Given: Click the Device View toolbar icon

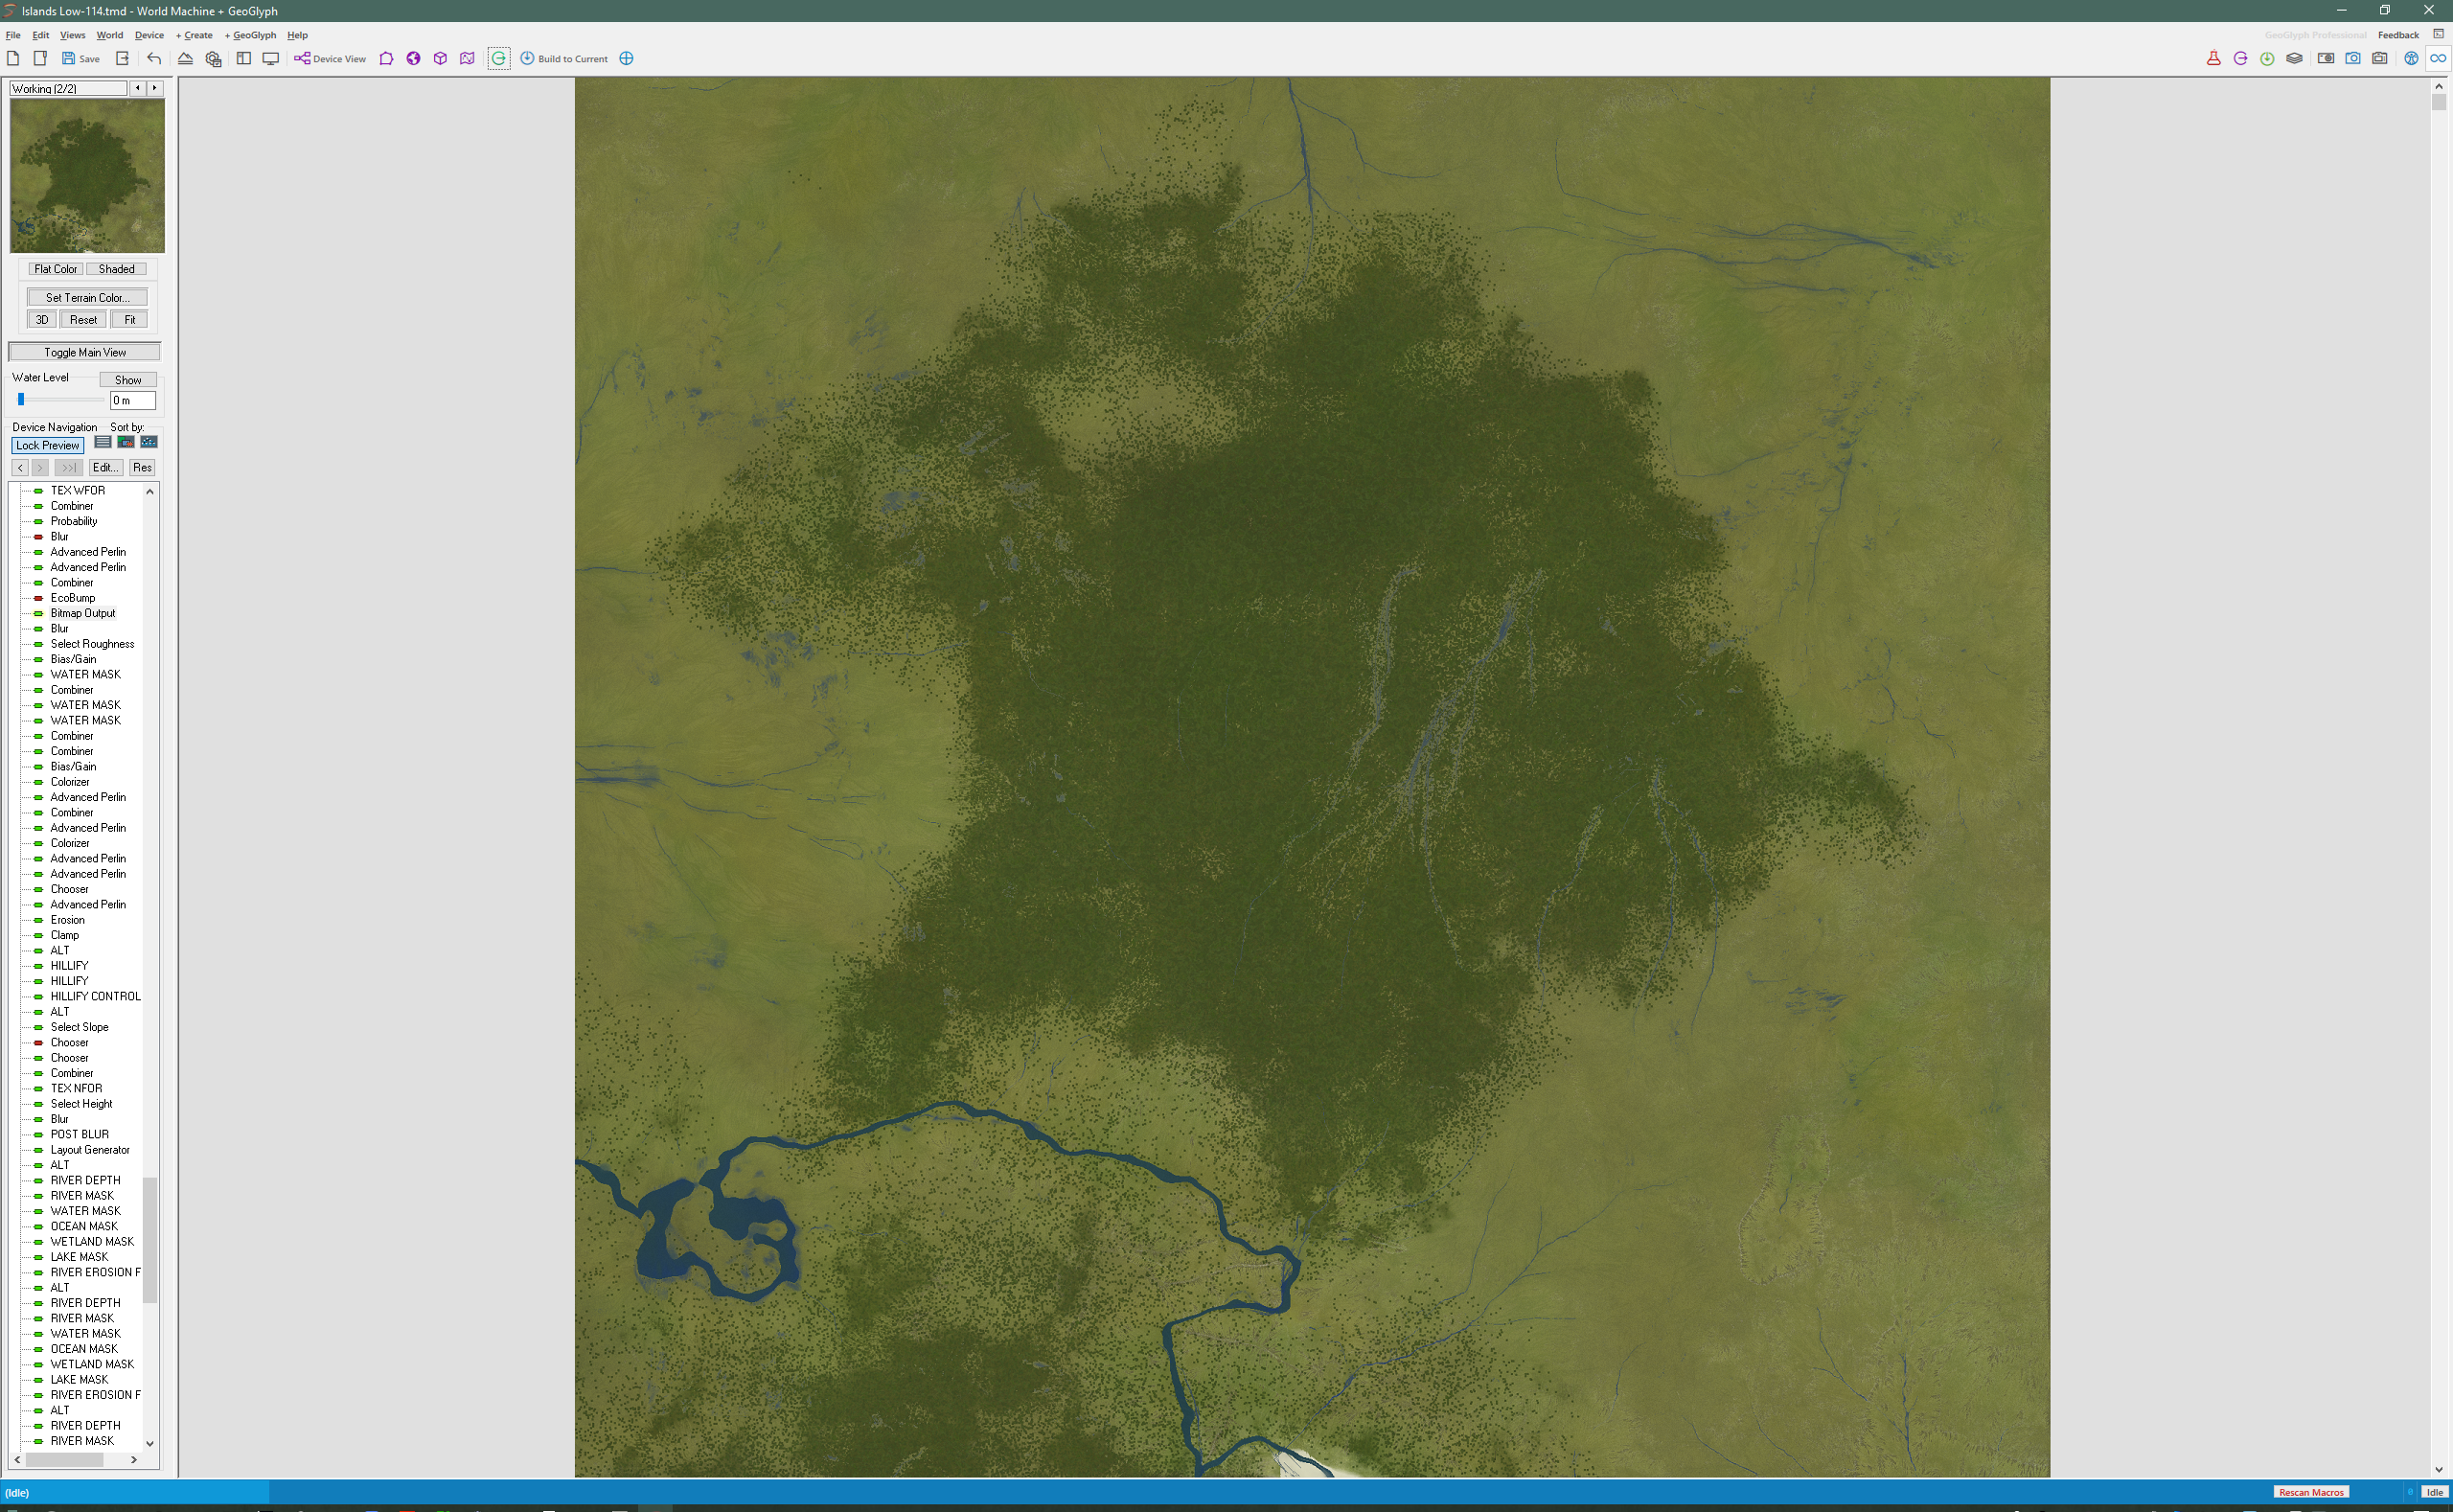Looking at the screenshot, I should (x=302, y=58).
